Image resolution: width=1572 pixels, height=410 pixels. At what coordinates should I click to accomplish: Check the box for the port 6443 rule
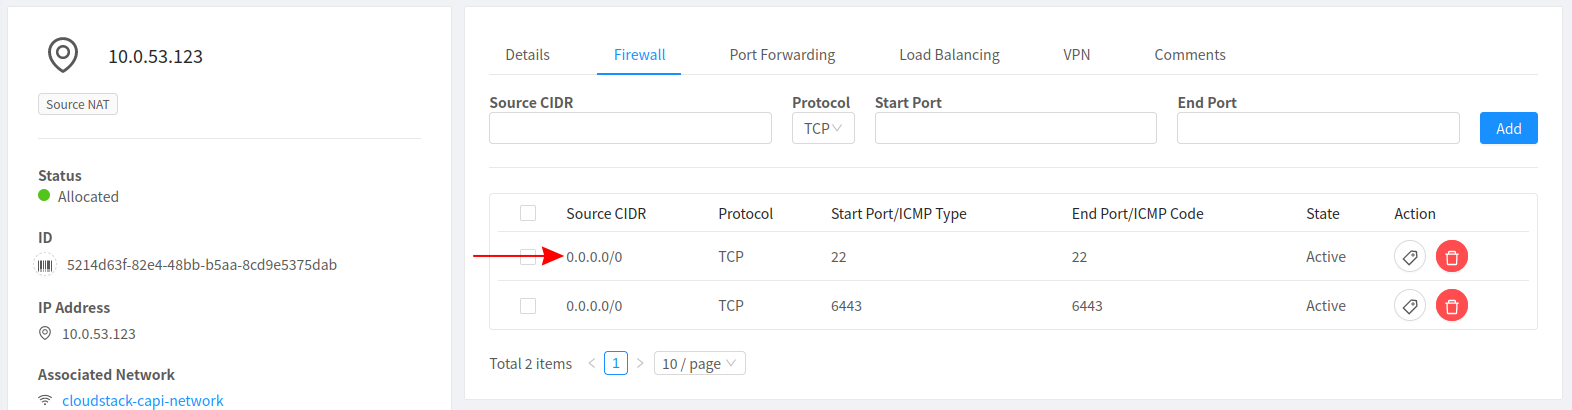[x=528, y=306]
